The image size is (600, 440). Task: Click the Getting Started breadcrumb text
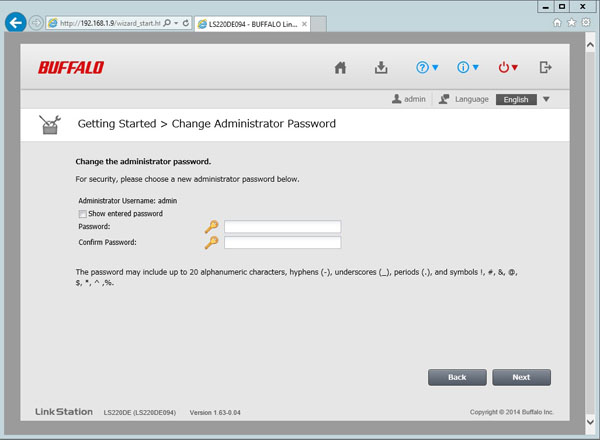point(117,124)
